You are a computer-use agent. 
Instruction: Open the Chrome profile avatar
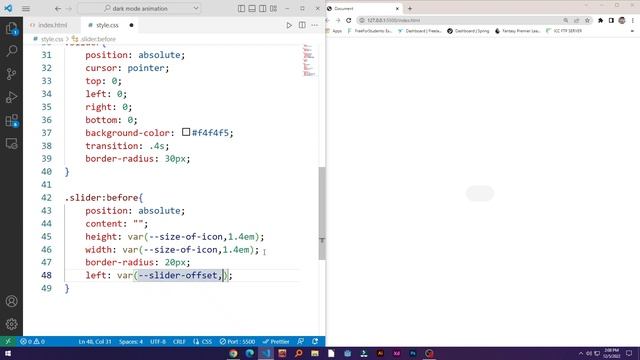(622, 20)
